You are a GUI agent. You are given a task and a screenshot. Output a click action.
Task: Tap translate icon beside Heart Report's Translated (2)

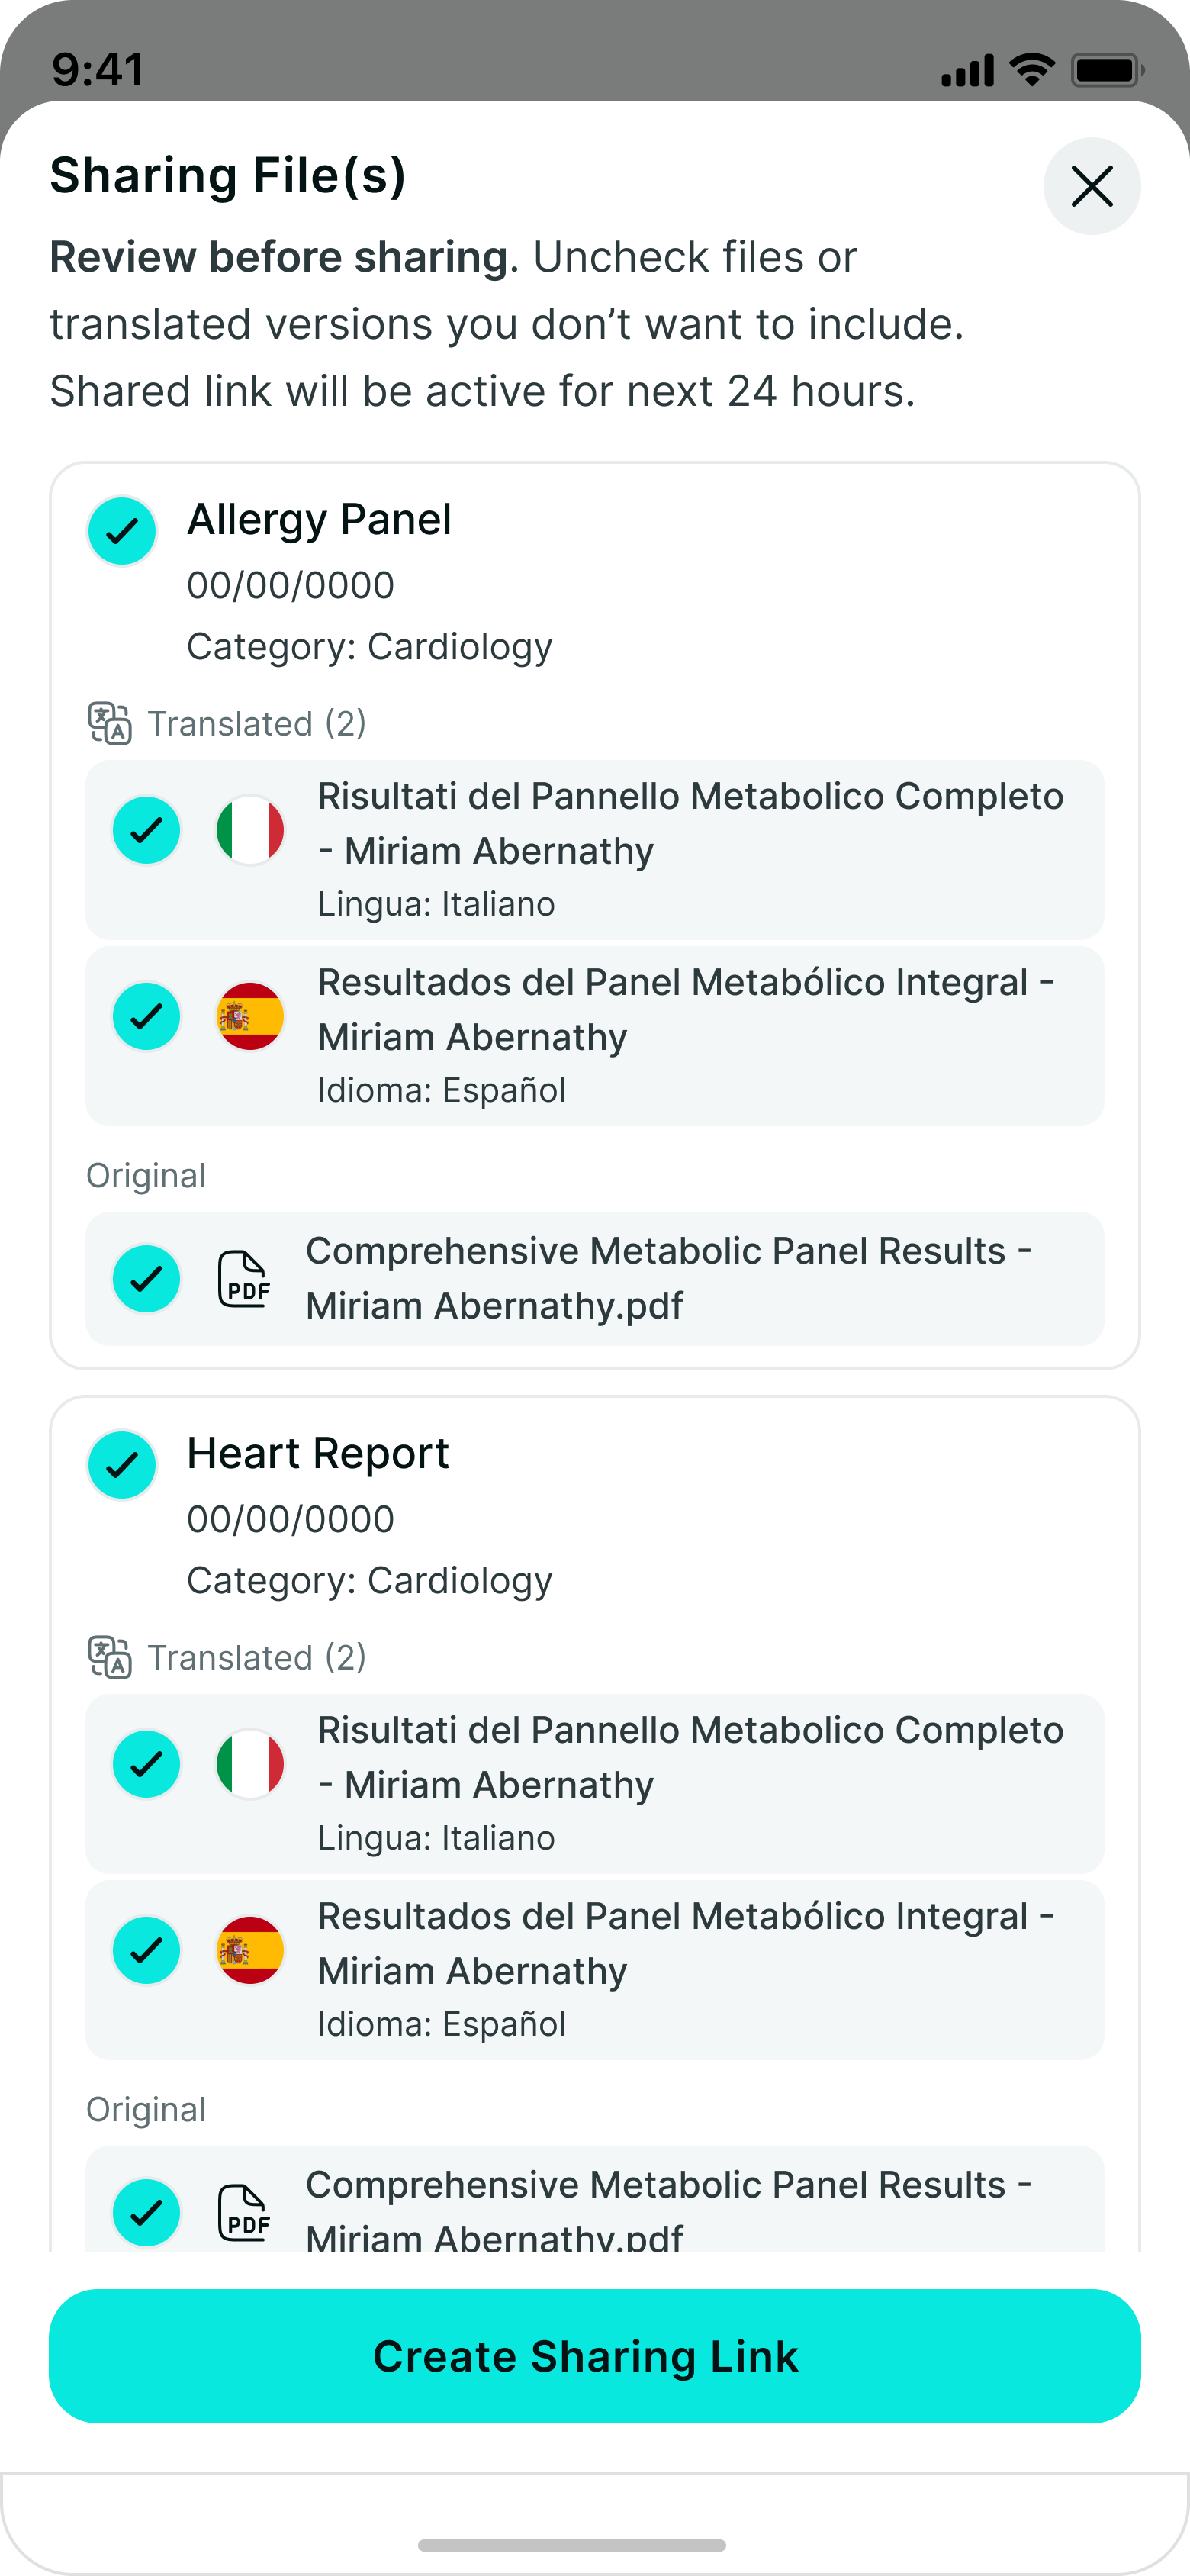109,1657
